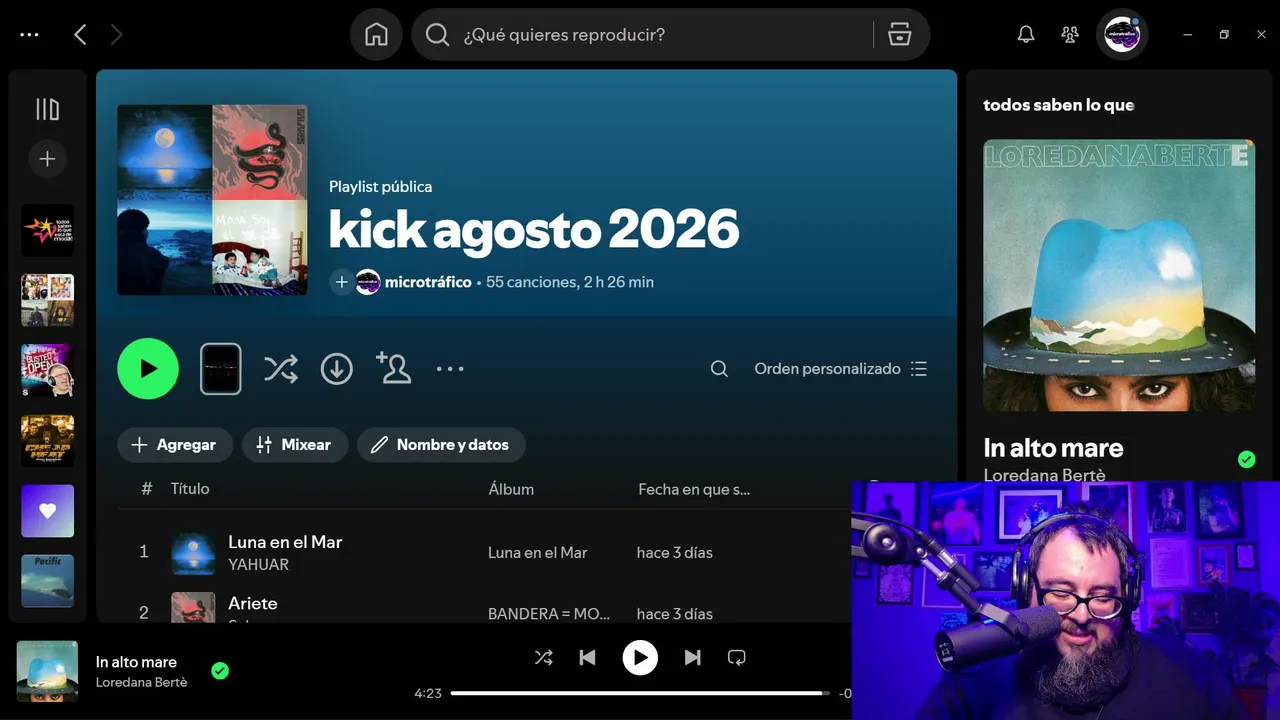This screenshot has height=720, width=1280.
Task: Sort by the Álbum column header
Action: coord(511,489)
